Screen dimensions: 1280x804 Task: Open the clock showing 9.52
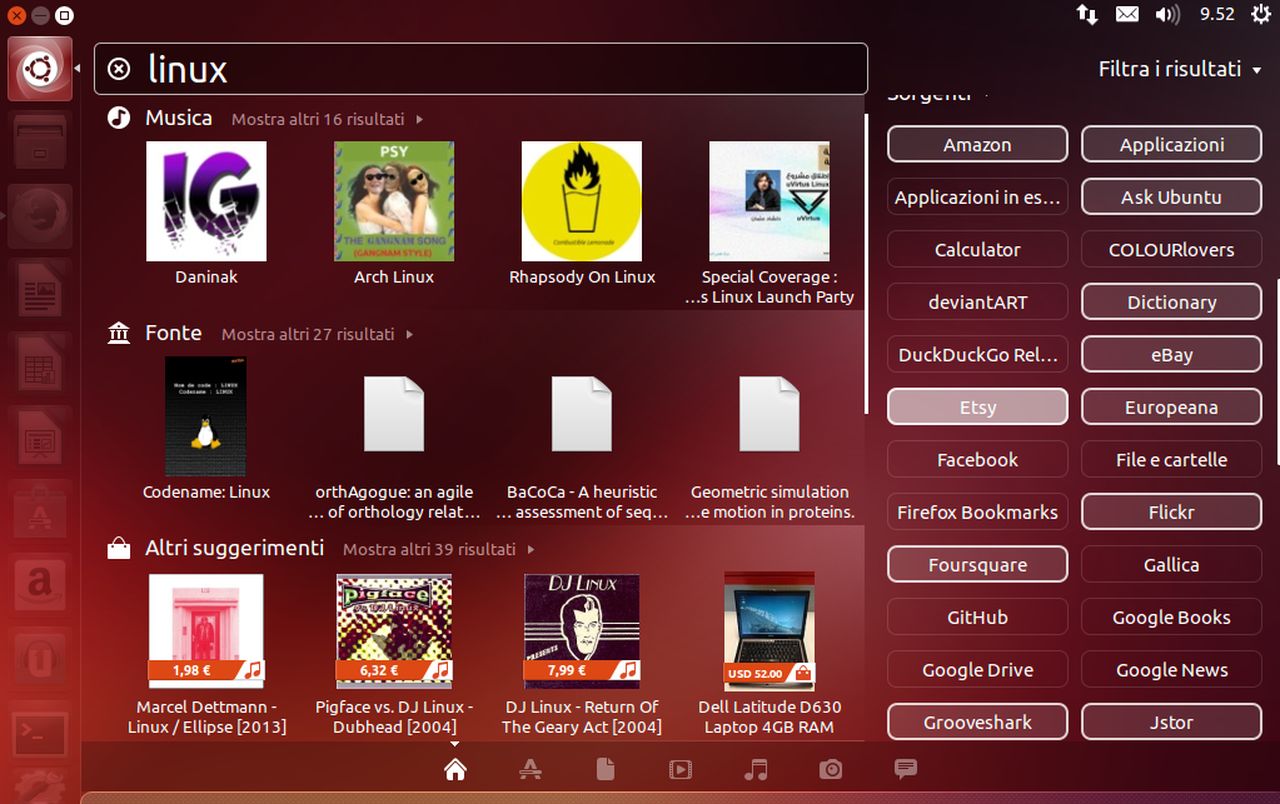pyautogui.click(x=1217, y=14)
